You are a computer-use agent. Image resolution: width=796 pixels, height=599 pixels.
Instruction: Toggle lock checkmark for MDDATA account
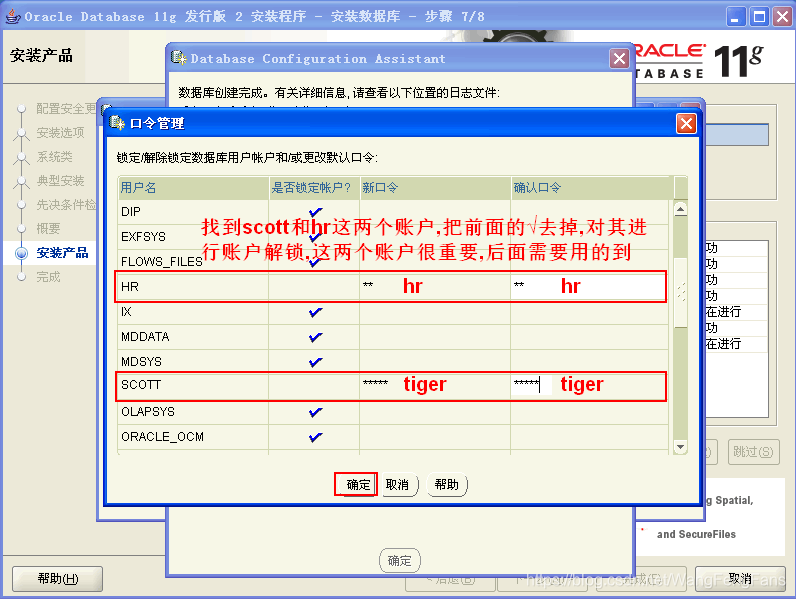click(x=315, y=337)
